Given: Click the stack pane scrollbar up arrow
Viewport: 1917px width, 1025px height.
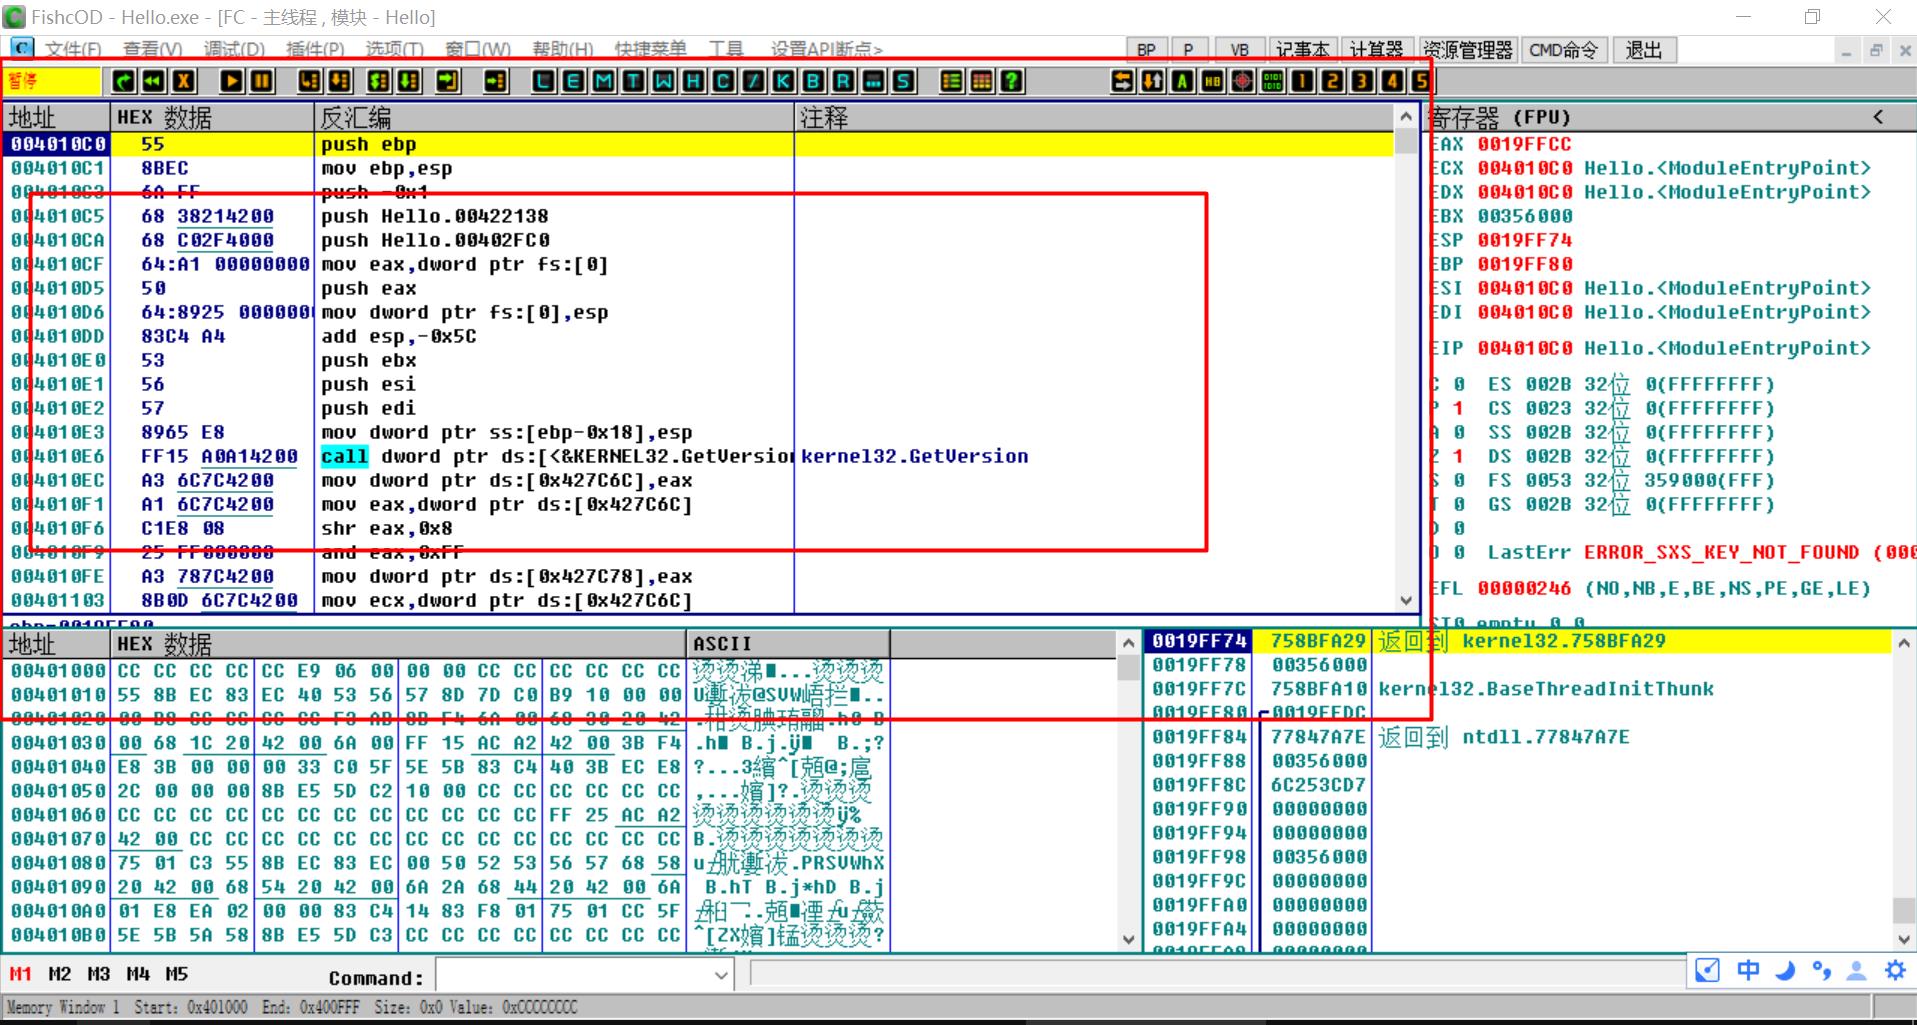Looking at the screenshot, I should (x=1904, y=643).
